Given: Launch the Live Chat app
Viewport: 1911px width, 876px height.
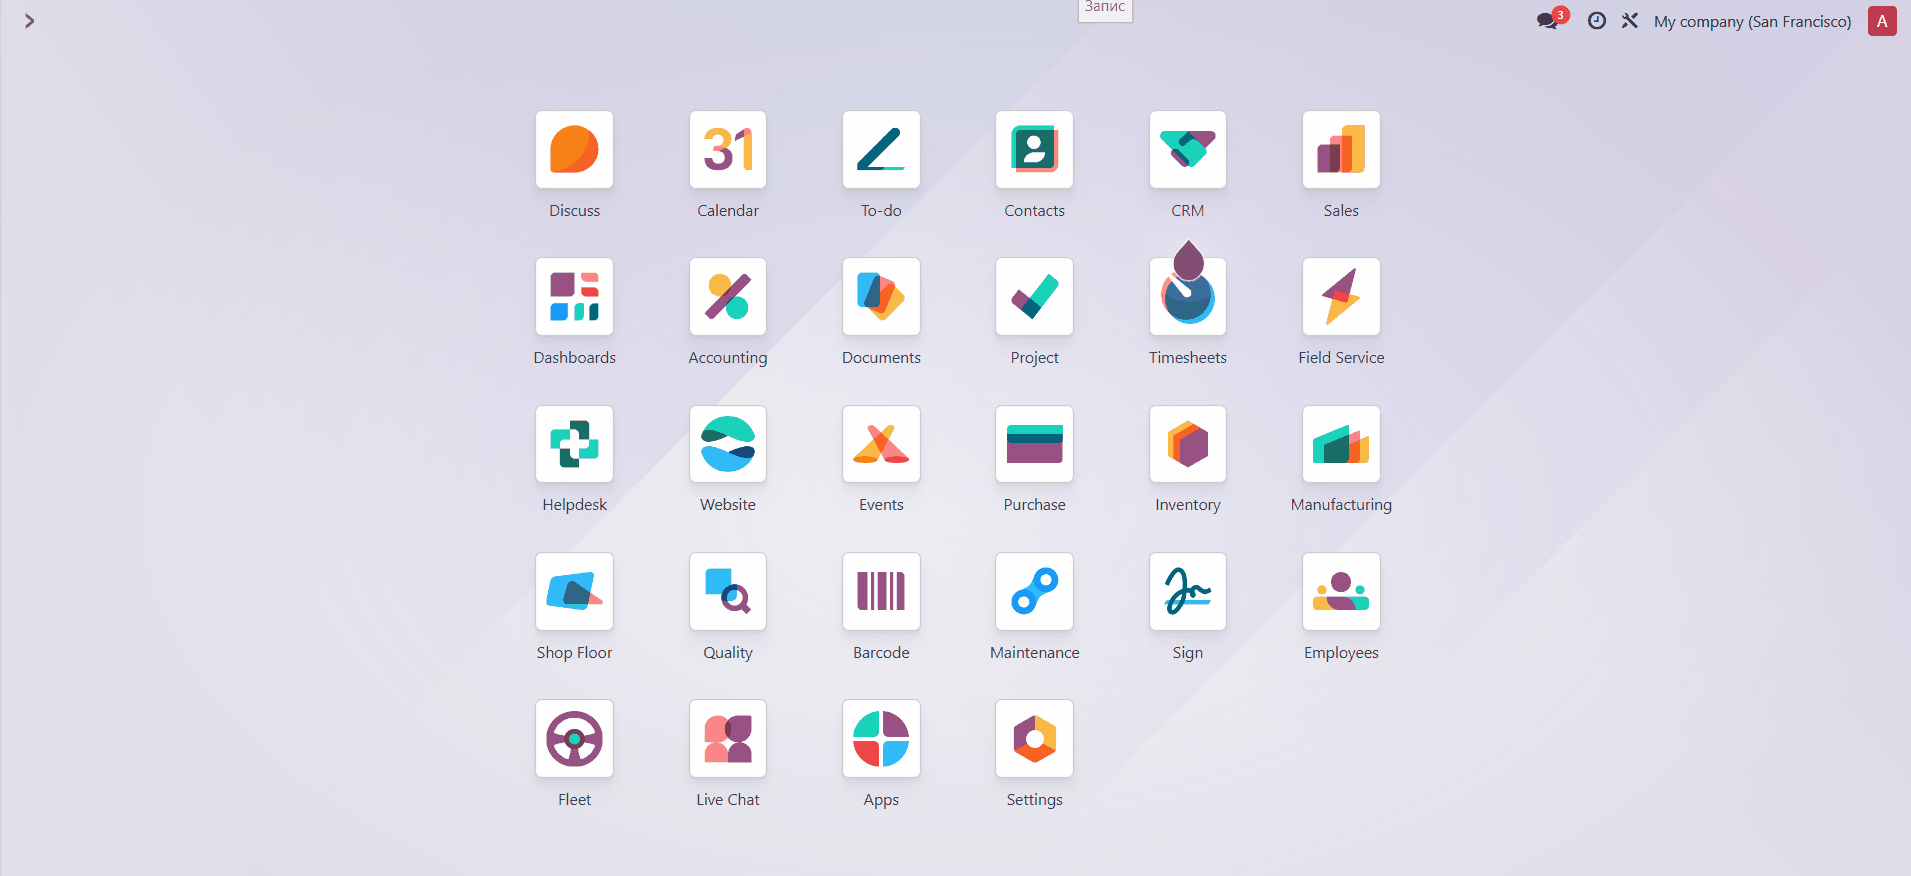Looking at the screenshot, I should [728, 739].
